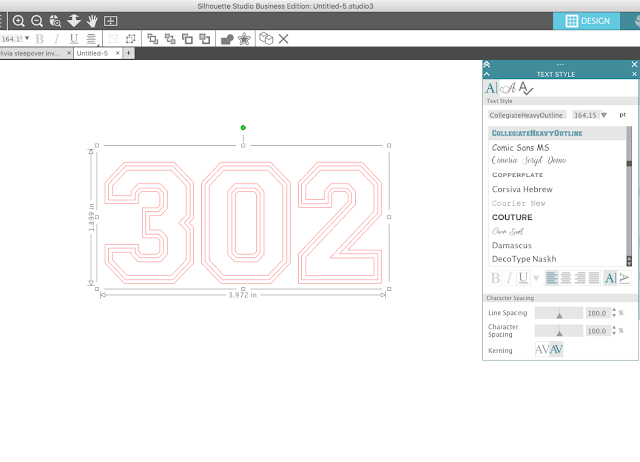640x462 pixels.
Task: Switch to the DESIGN tab
Action: pyautogui.click(x=587, y=21)
